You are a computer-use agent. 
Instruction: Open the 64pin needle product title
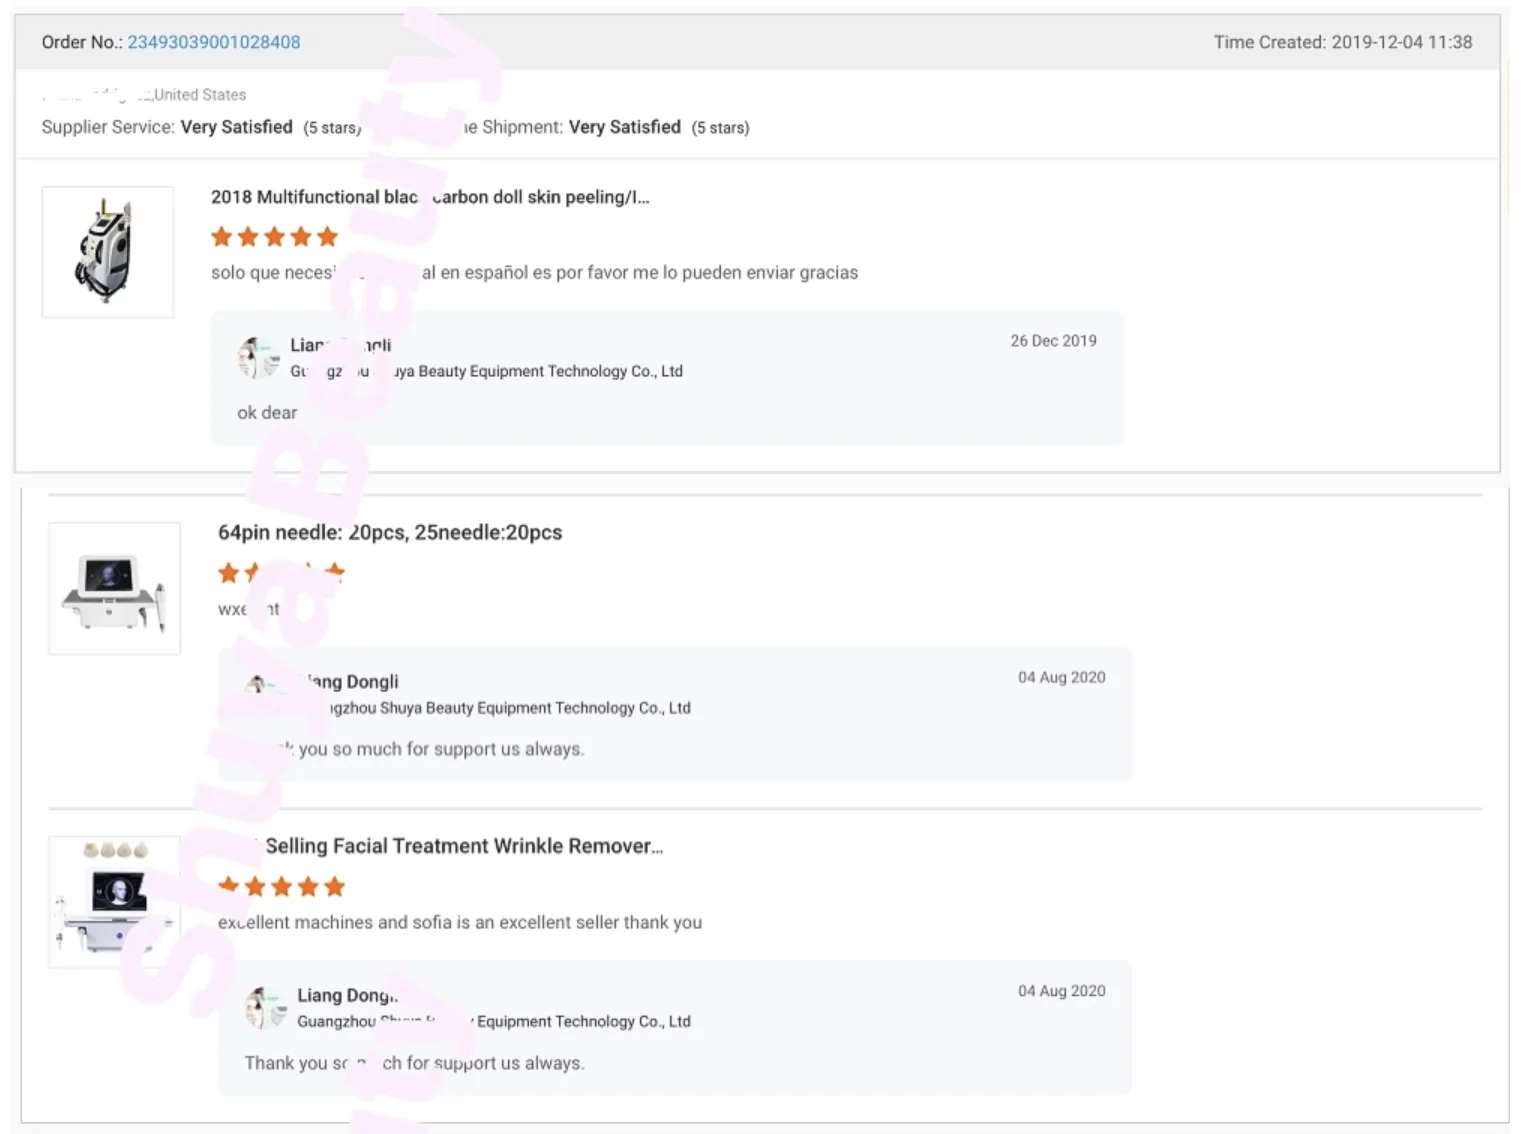point(390,532)
